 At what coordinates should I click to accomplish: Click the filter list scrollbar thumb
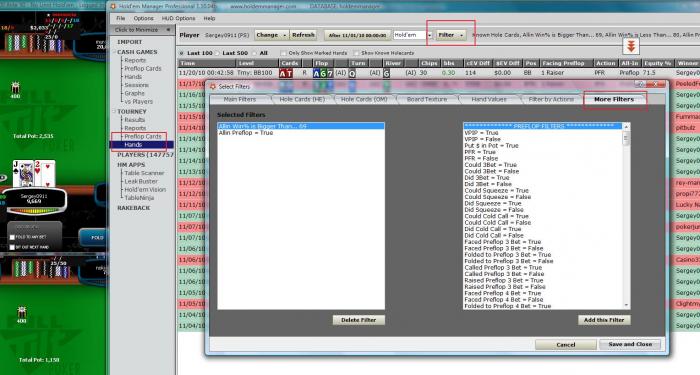pos(626,138)
